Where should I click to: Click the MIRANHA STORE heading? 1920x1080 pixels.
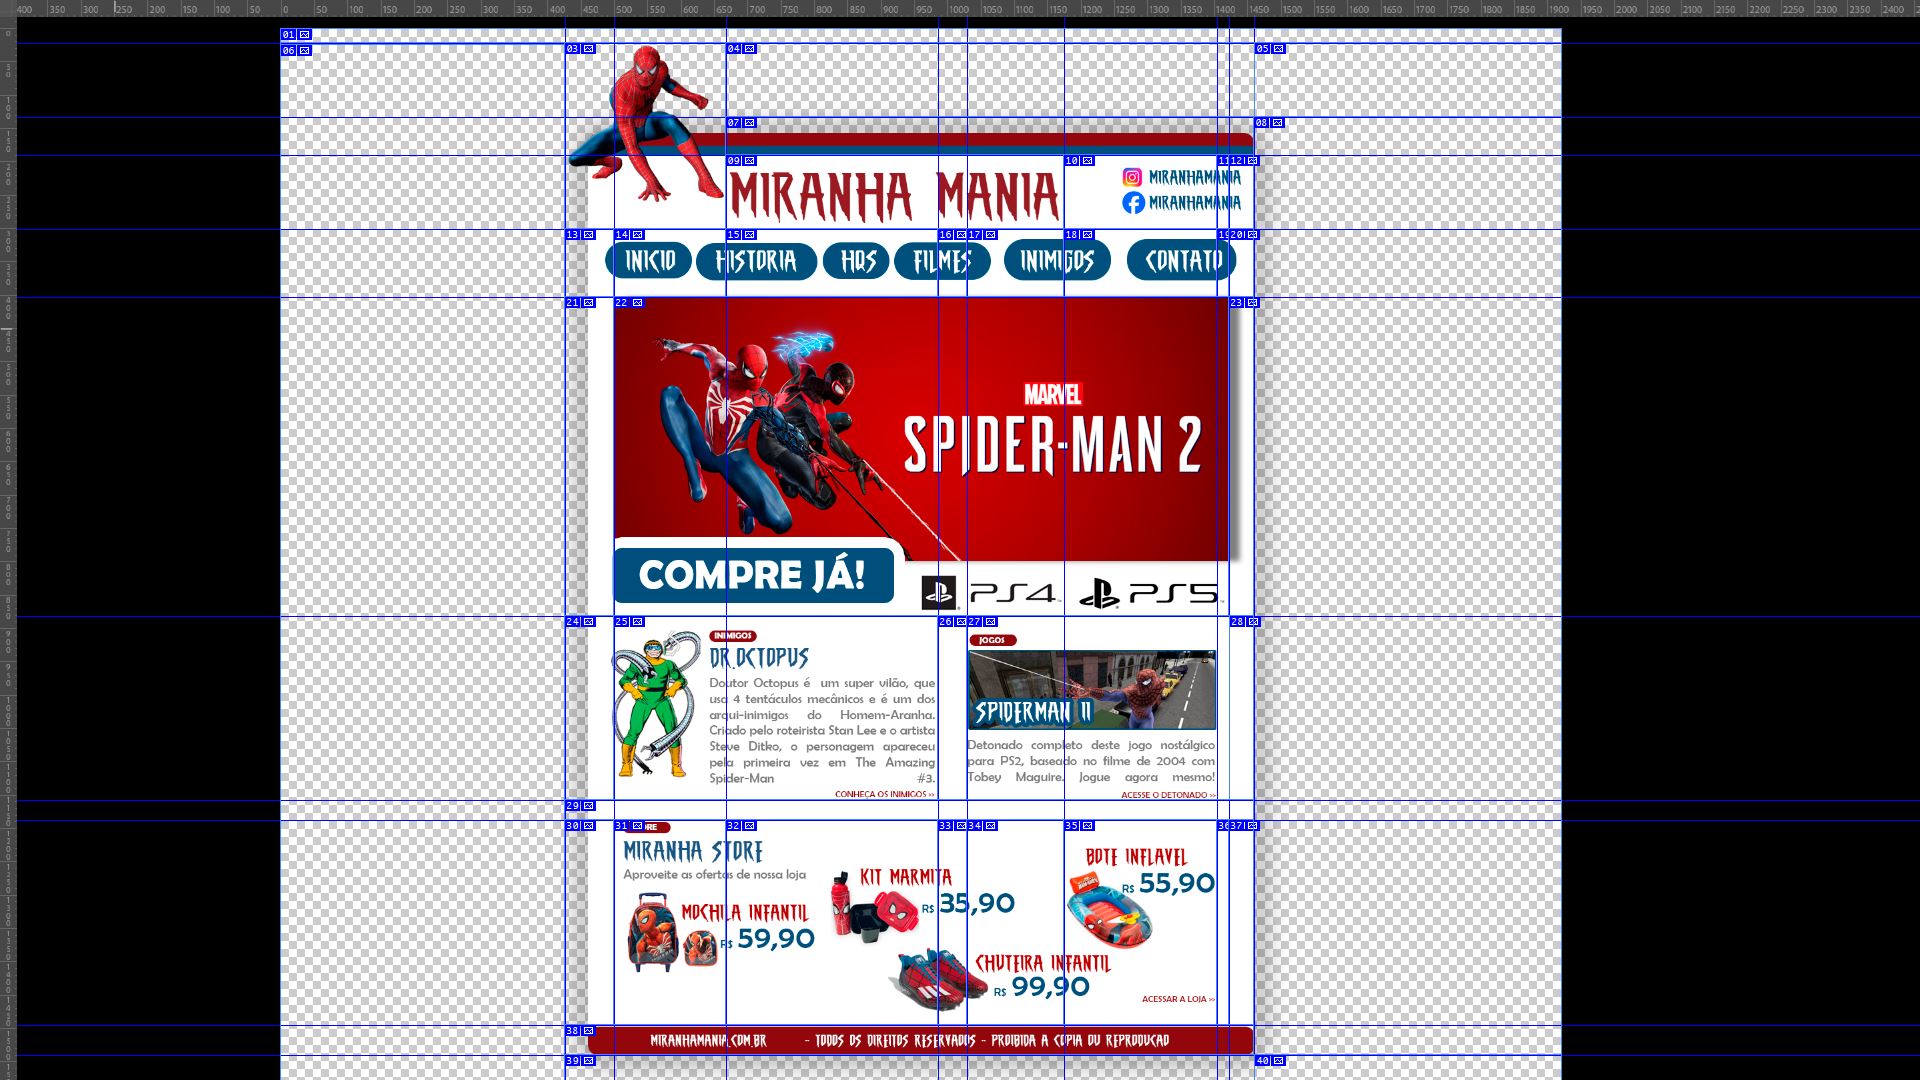tap(693, 852)
